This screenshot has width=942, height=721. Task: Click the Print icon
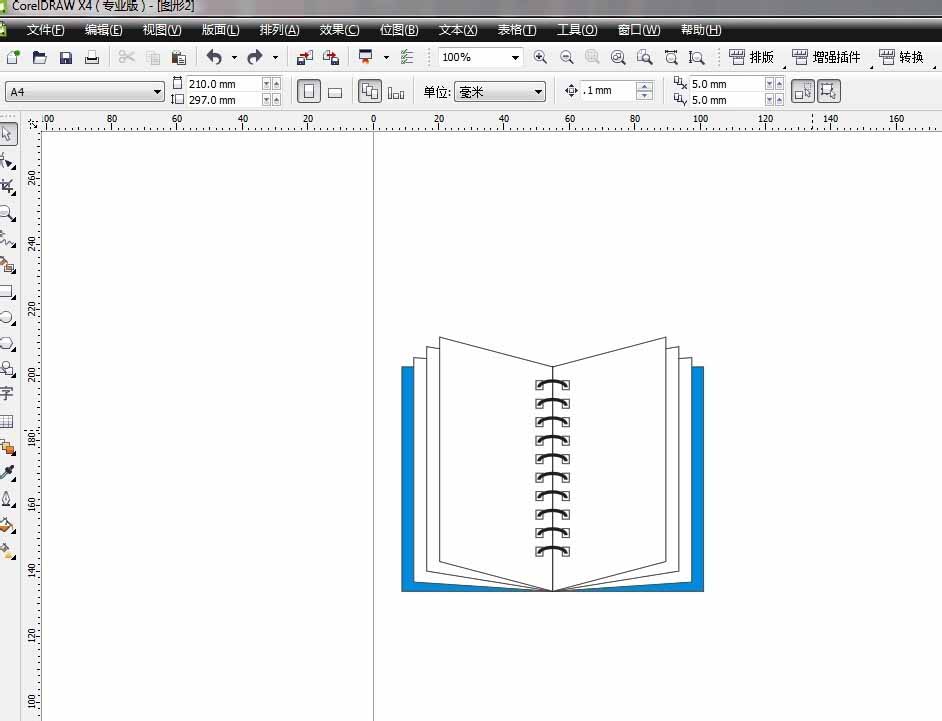[x=92, y=58]
